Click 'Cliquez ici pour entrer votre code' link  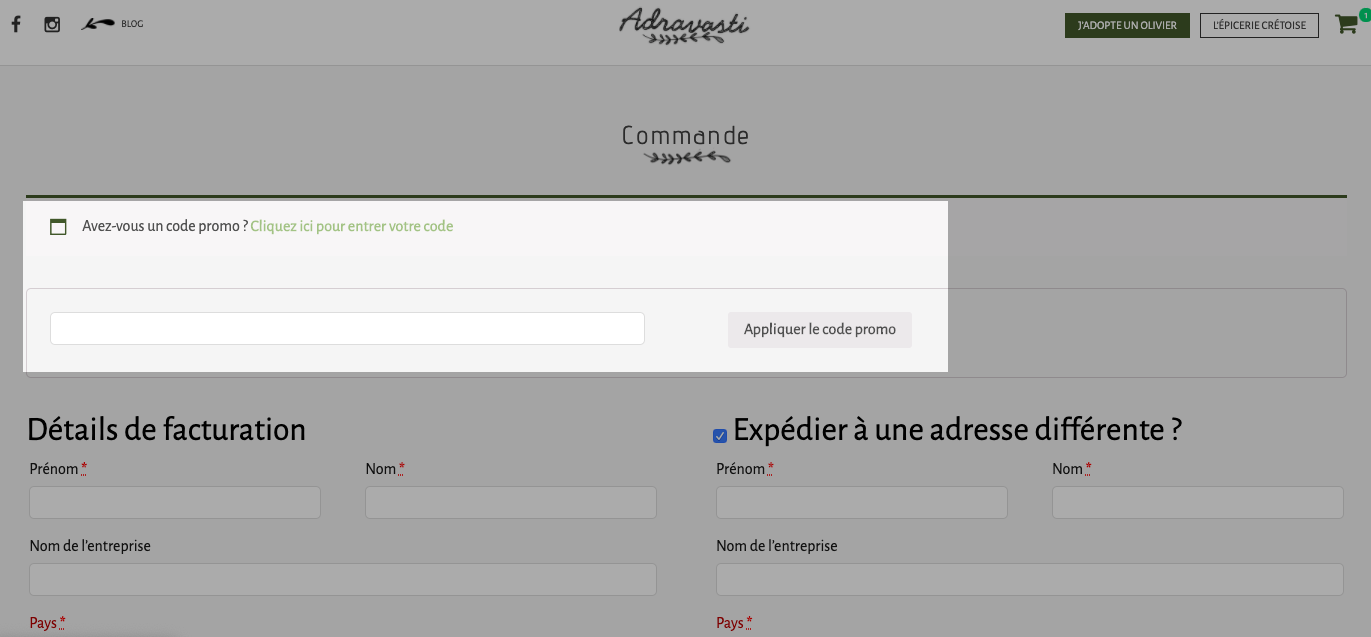[x=352, y=226]
